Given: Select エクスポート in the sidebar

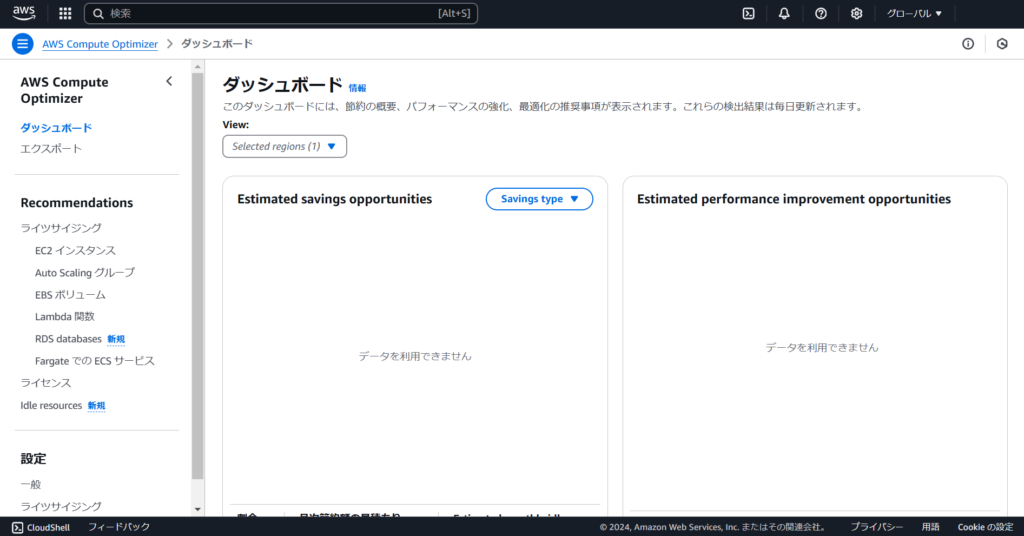Looking at the screenshot, I should (x=51, y=148).
